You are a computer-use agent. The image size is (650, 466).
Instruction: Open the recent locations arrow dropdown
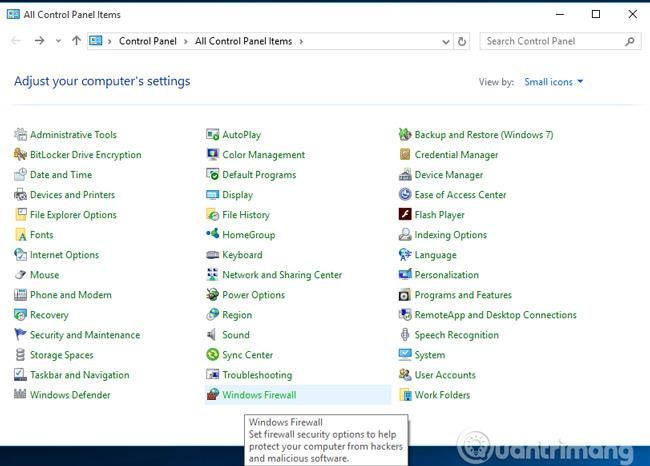coord(58,41)
